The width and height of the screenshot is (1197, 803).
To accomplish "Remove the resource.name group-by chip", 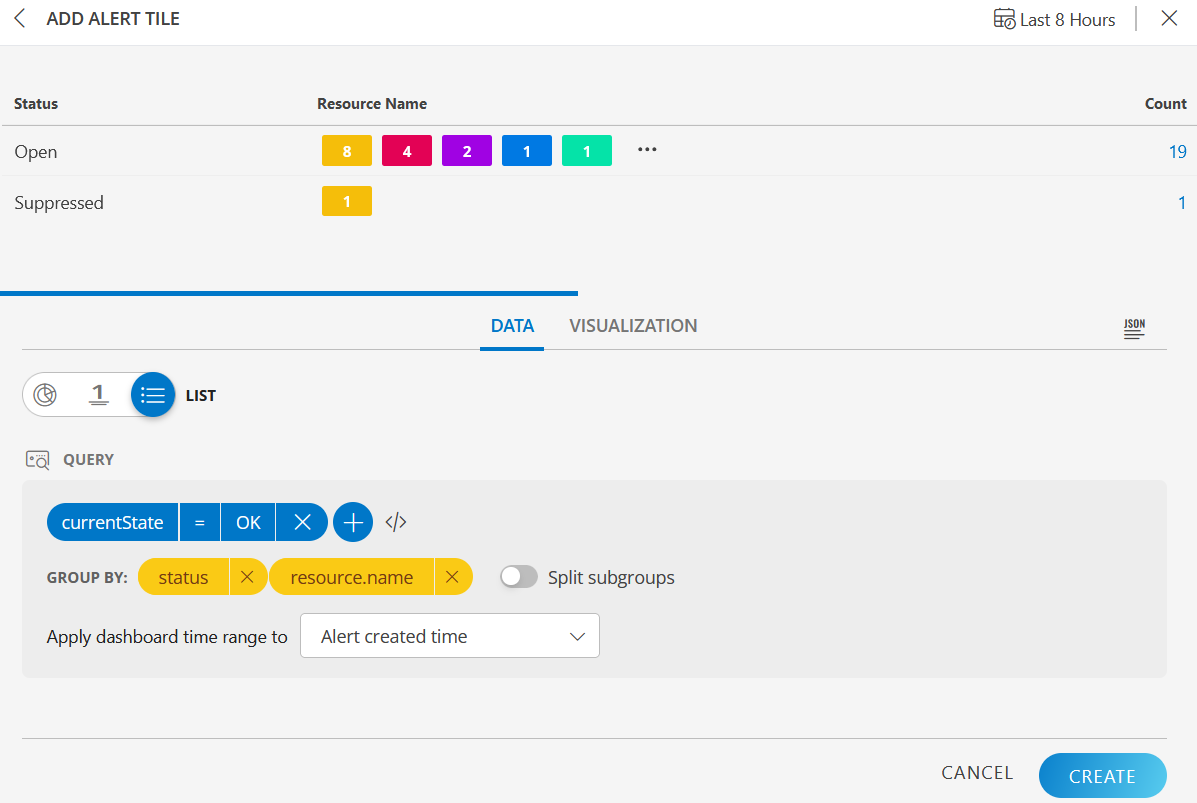I will tap(453, 576).
